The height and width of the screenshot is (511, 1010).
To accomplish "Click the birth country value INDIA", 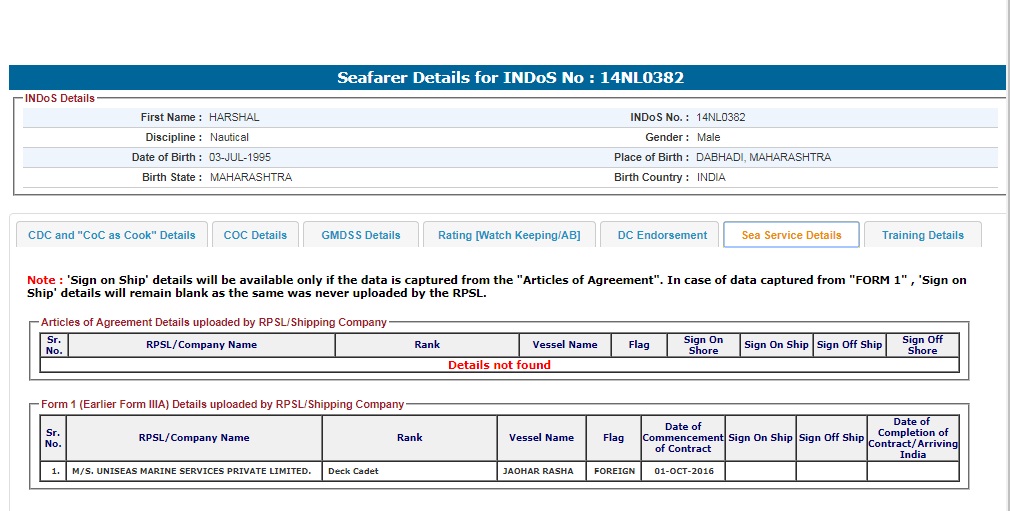I will pos(711,177).
